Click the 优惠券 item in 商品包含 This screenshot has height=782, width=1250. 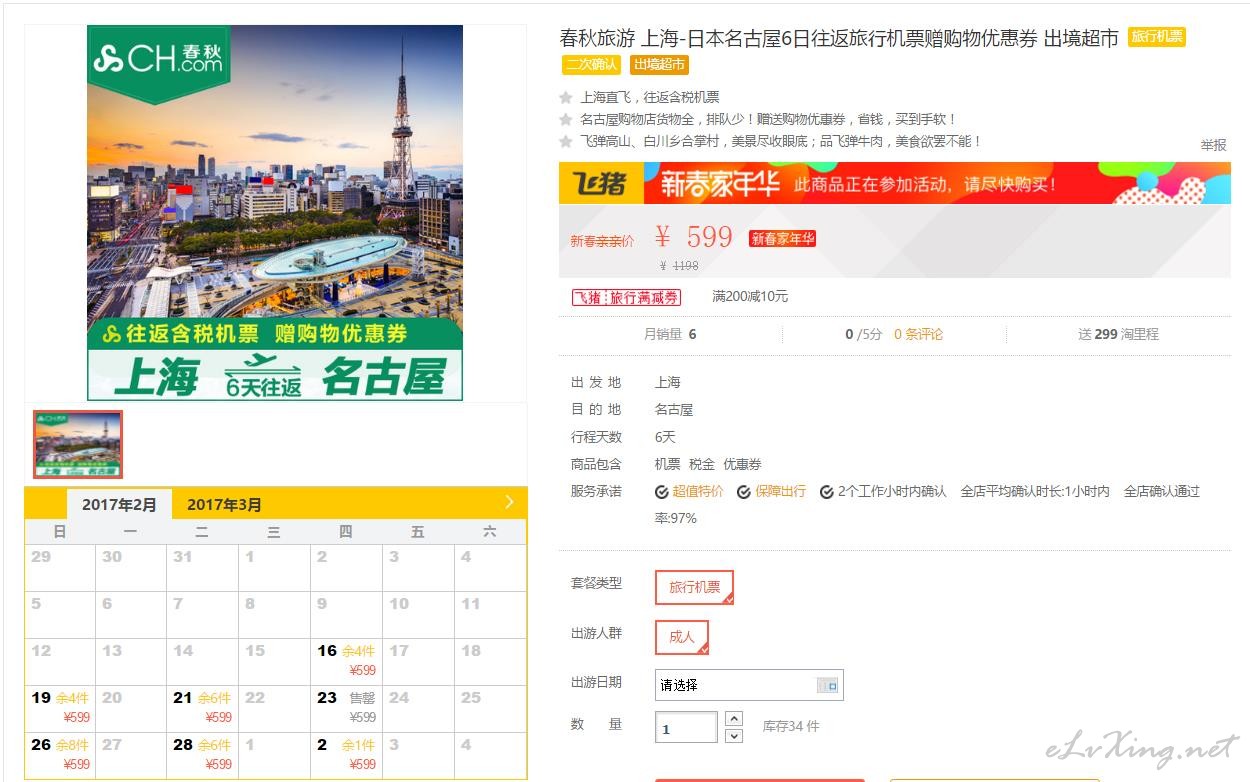point(742,464)
